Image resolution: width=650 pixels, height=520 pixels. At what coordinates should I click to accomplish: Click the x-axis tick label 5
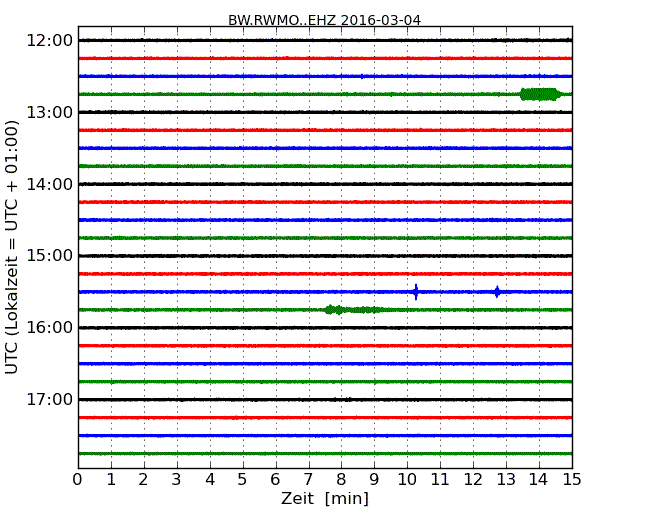[242, 479]
